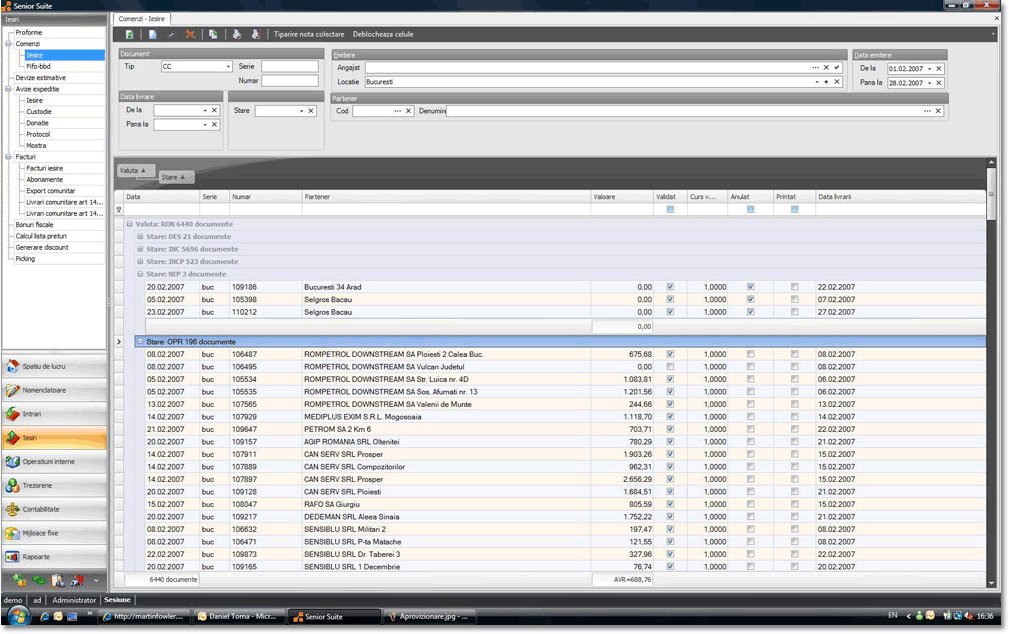
Task: Click Deblocheaza celule button
Action: [x=383, y=34]
